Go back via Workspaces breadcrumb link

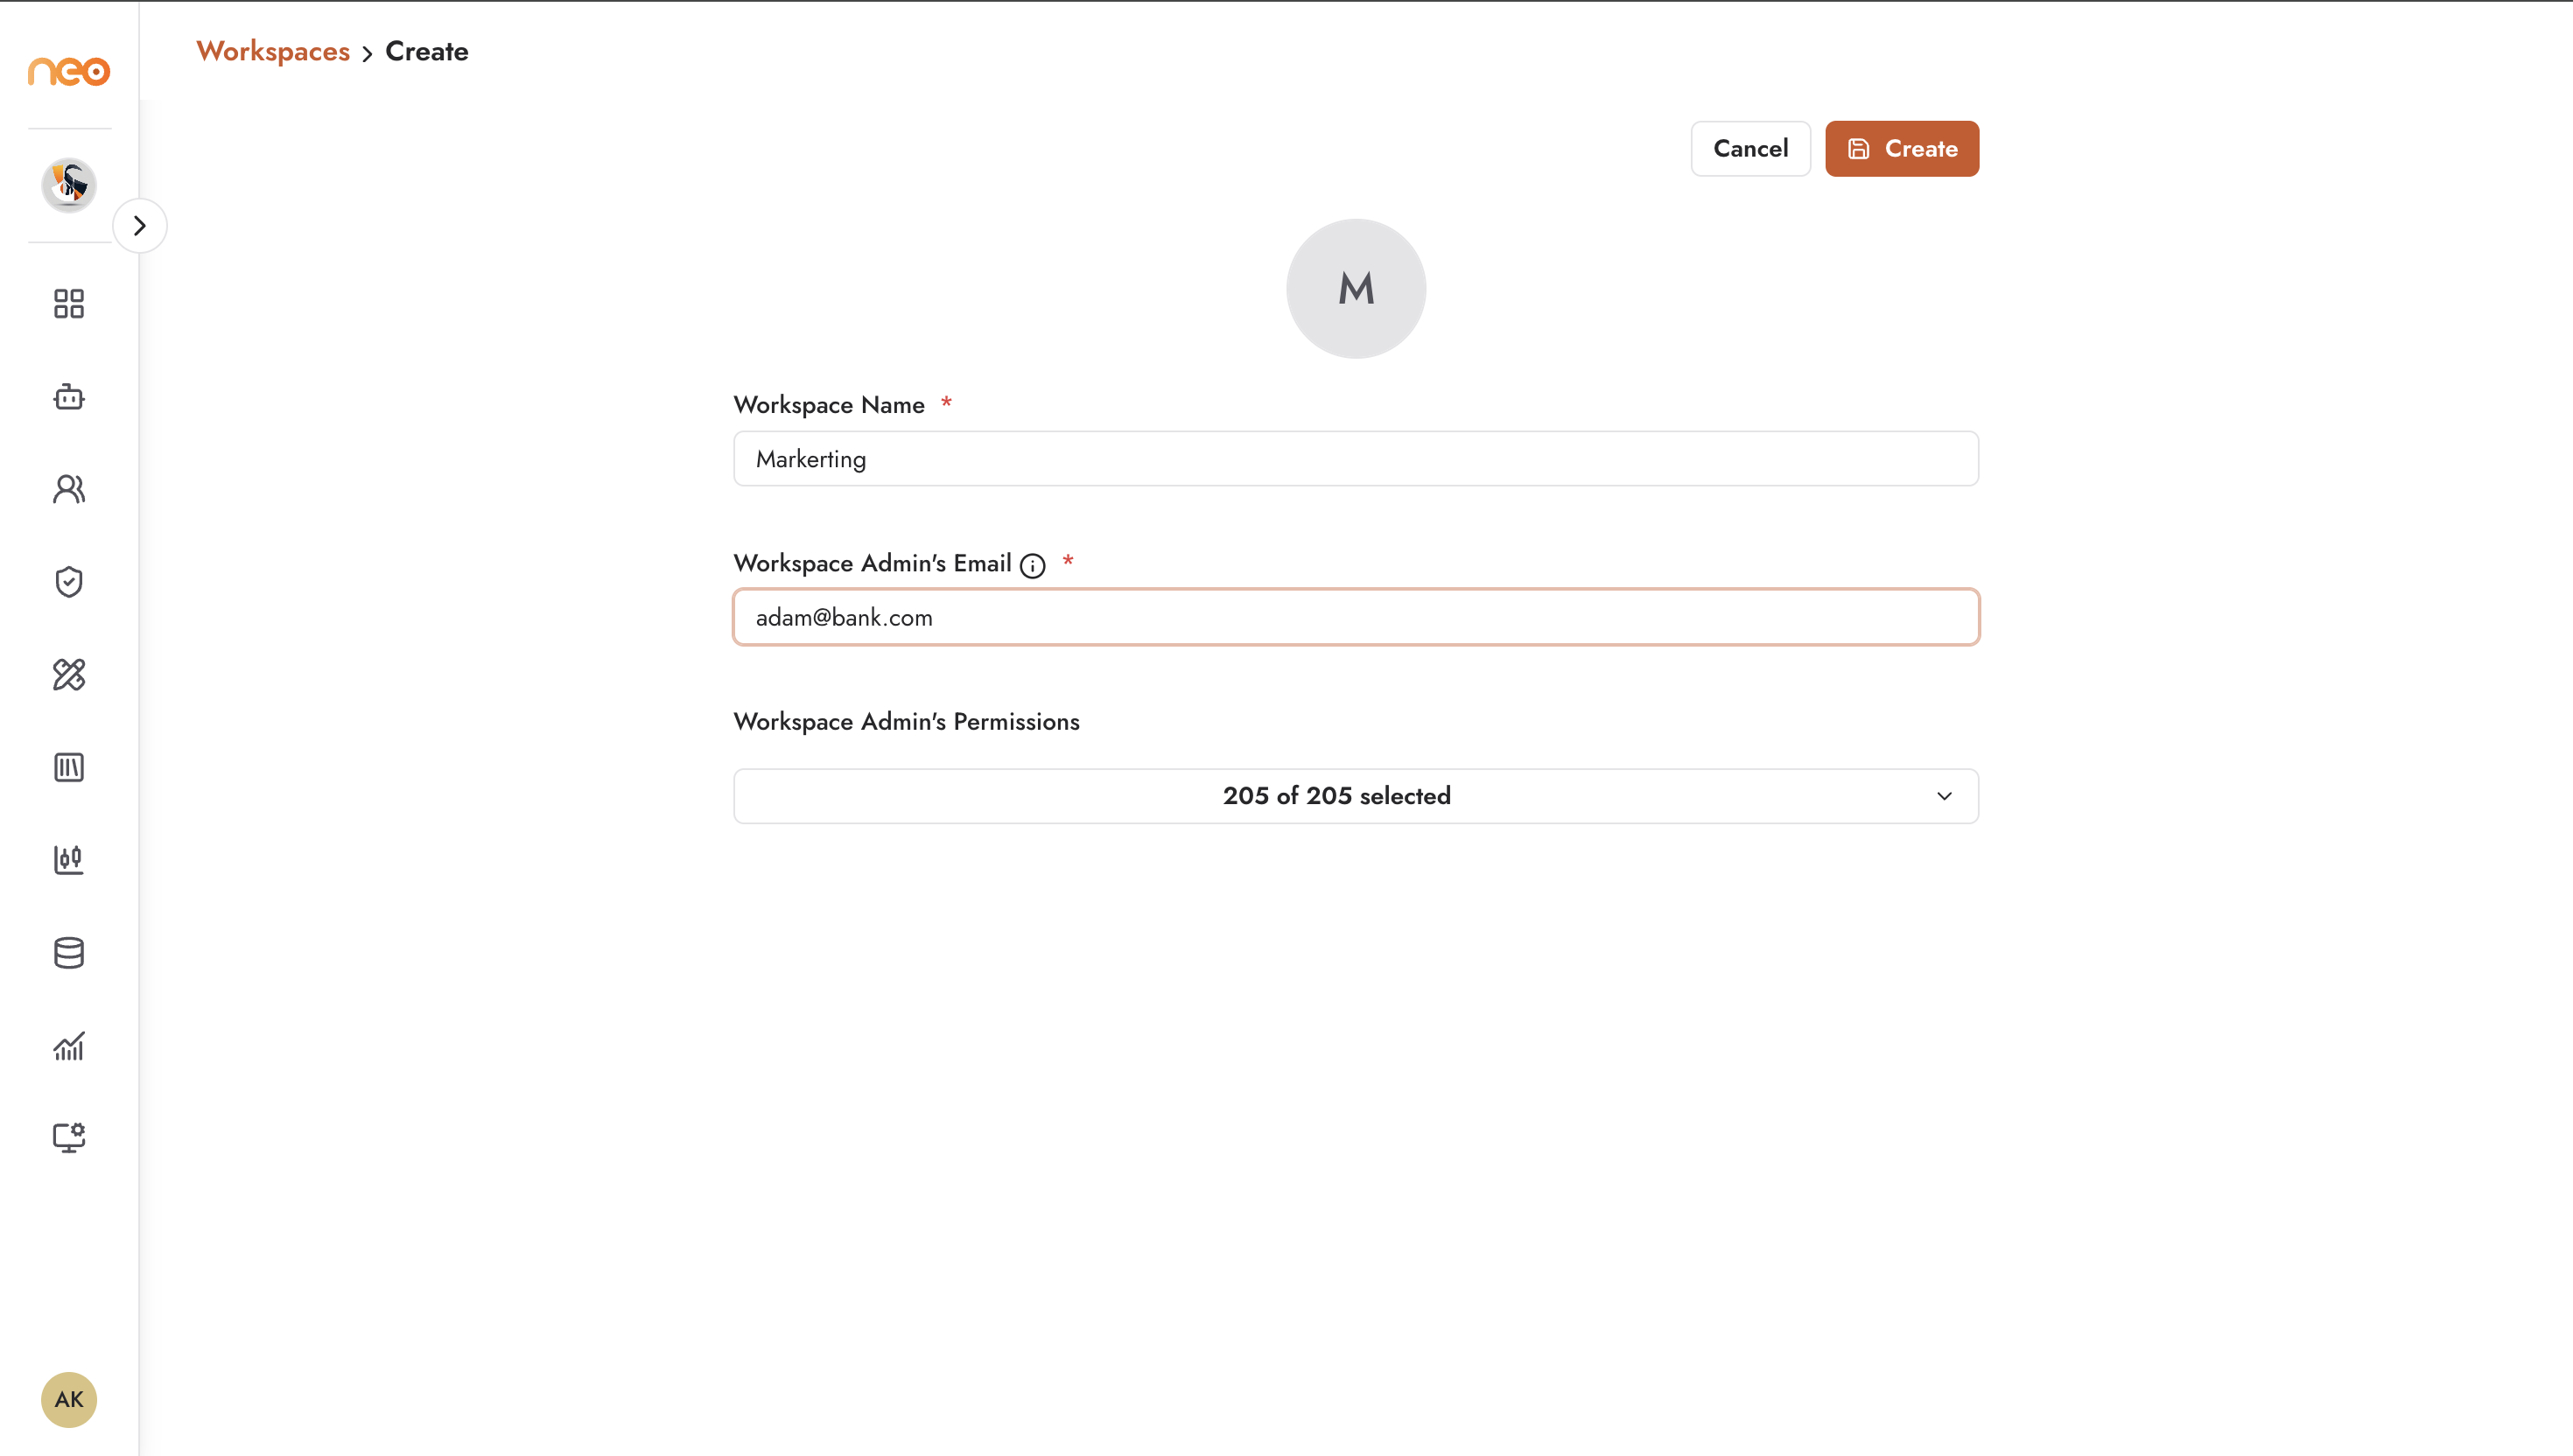click(x=273, y=51)
